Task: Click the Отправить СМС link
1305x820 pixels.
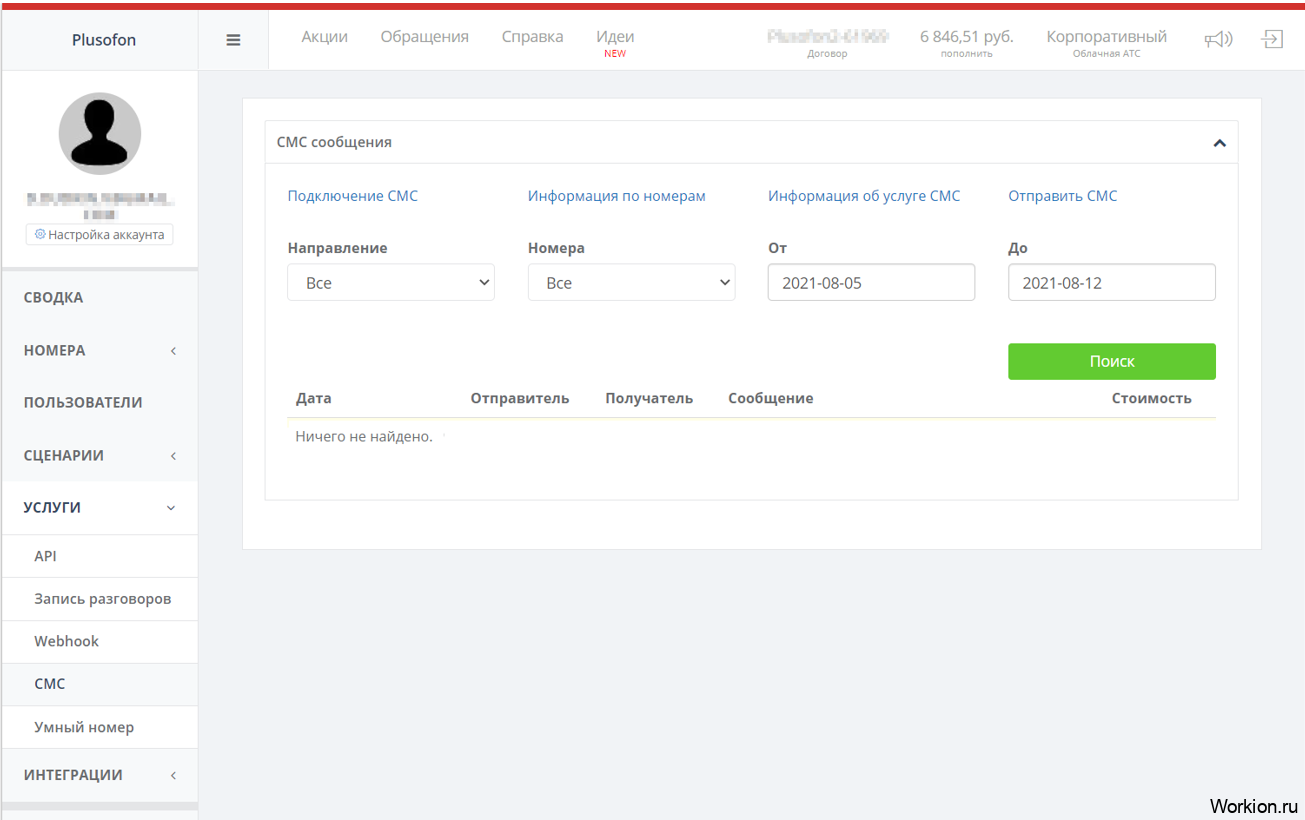Action: tap(1063, 196)
